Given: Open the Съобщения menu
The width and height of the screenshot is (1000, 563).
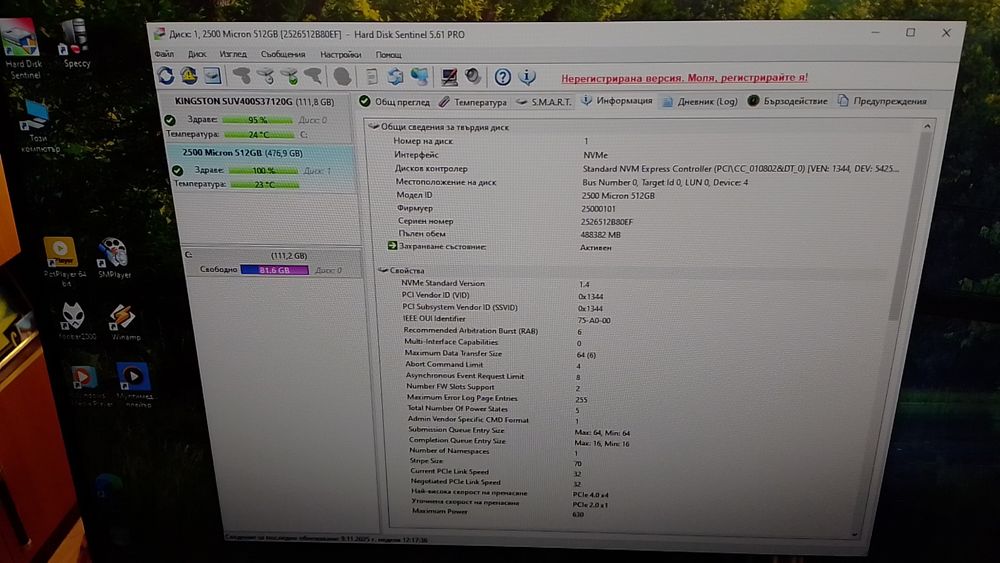Looking at the screenshot, I should (x=283, y=54).
